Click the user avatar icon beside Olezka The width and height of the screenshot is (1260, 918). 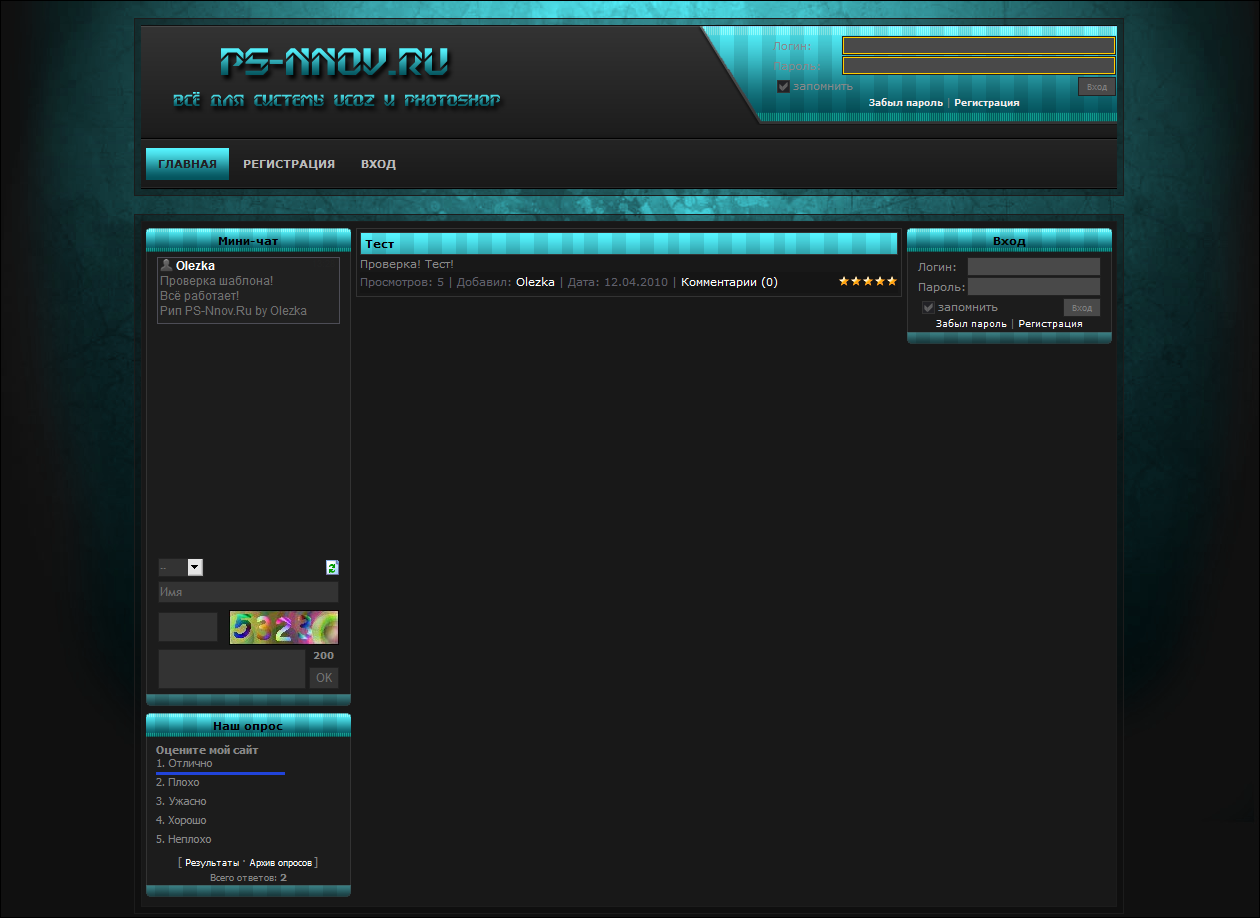[x=166, y=265]
